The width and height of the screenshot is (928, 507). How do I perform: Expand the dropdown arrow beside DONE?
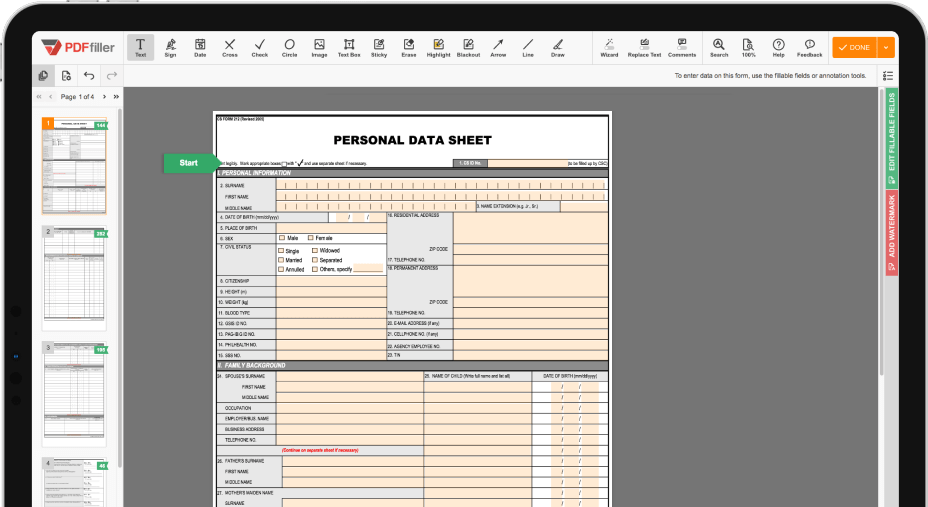pos(886,47)
